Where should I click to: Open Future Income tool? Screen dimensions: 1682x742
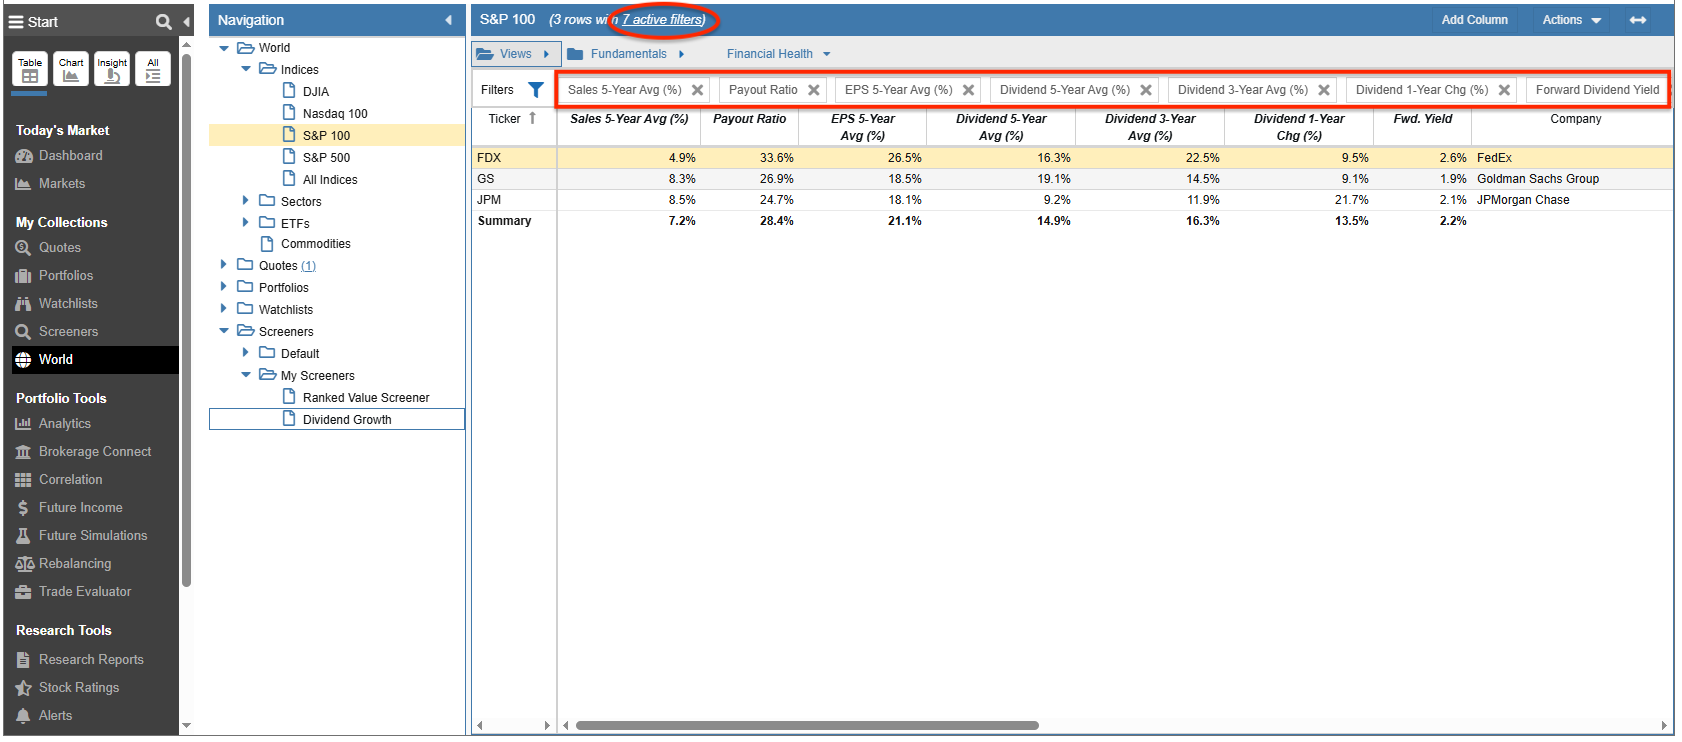pos(80,508)
